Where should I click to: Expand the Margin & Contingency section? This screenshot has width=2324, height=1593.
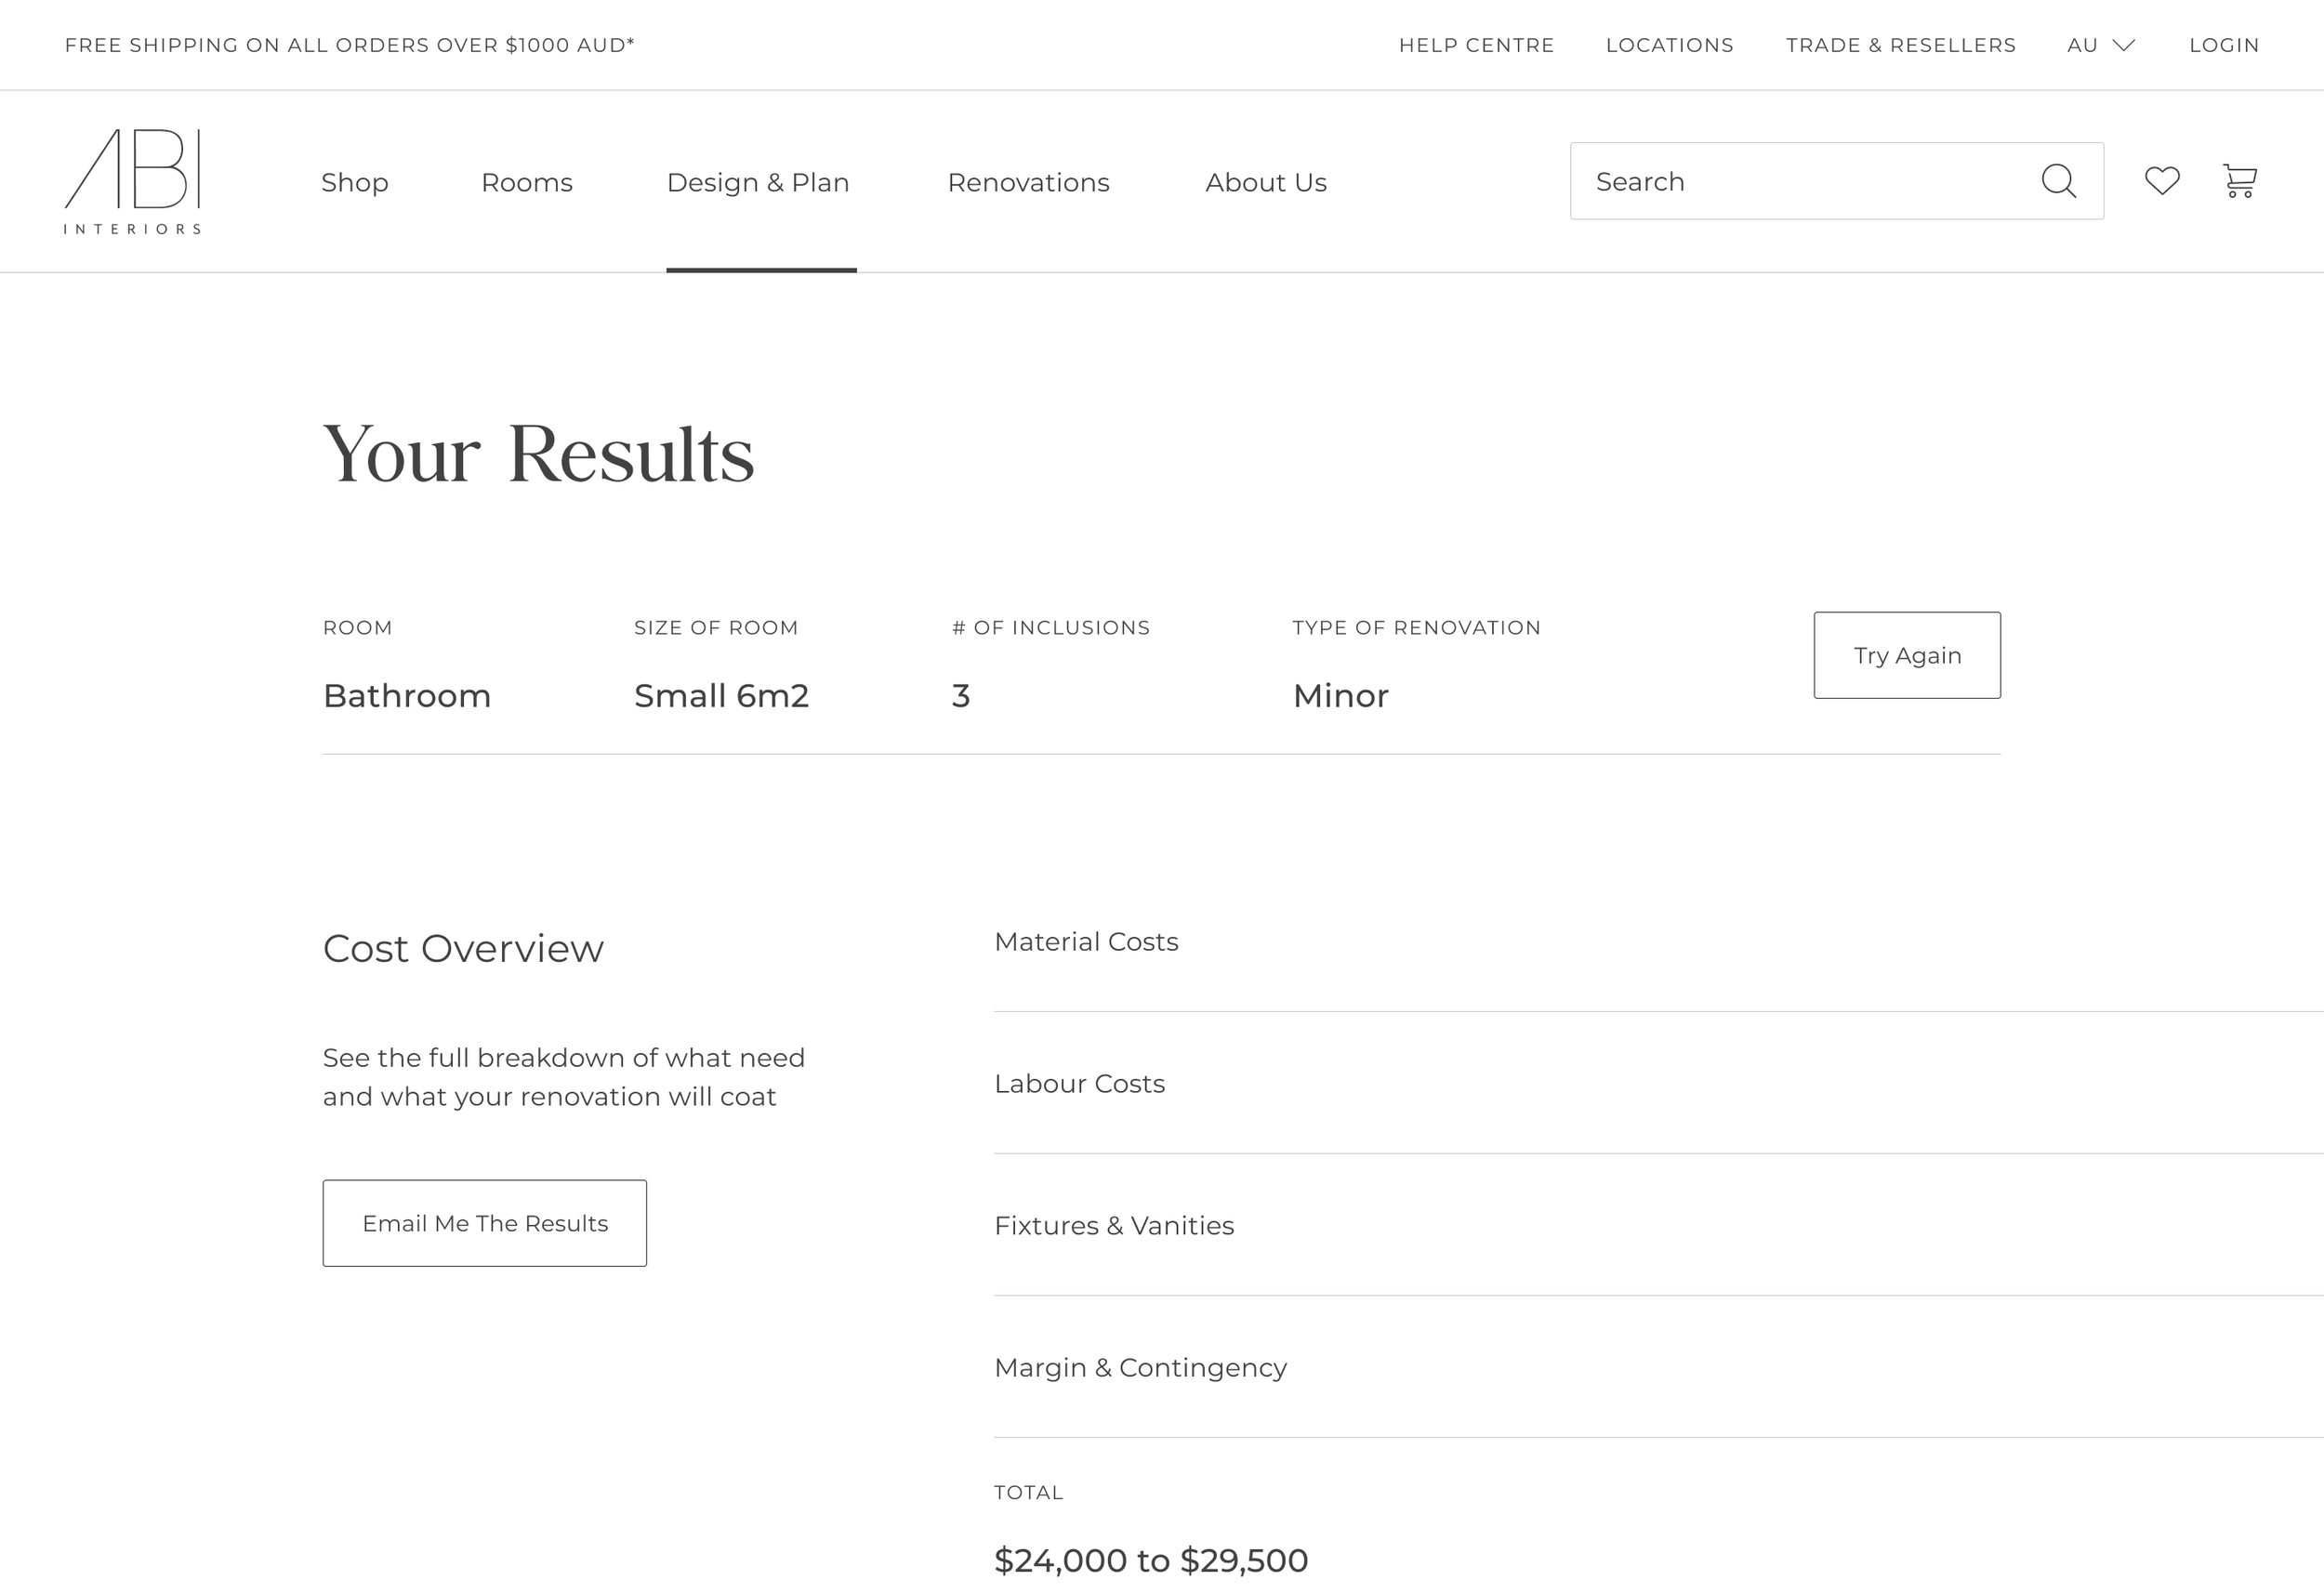[1140, 1368]
